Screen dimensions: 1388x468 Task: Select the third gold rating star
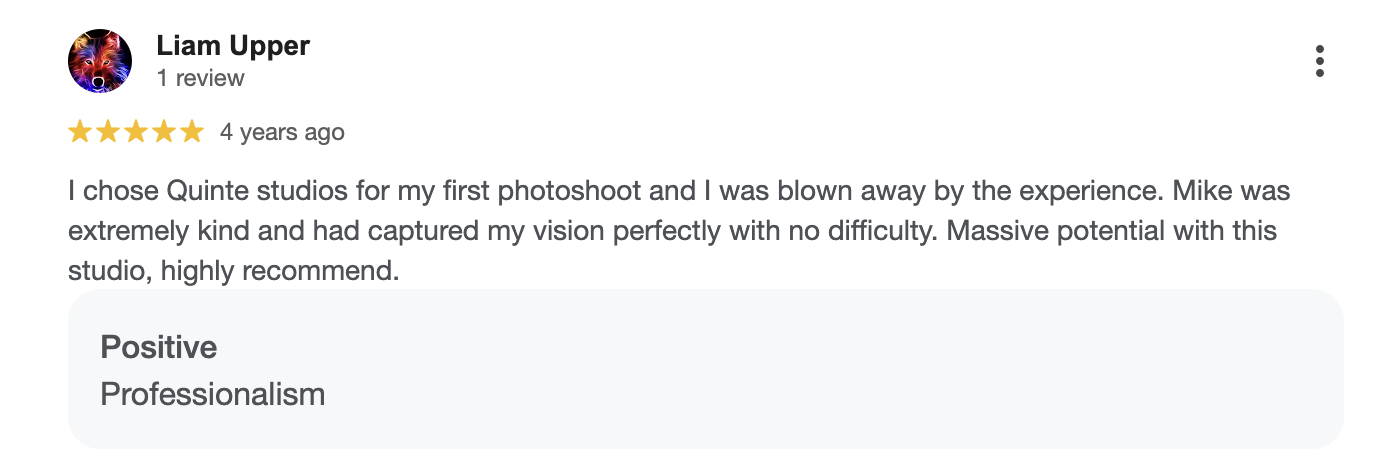click(135, 132)
